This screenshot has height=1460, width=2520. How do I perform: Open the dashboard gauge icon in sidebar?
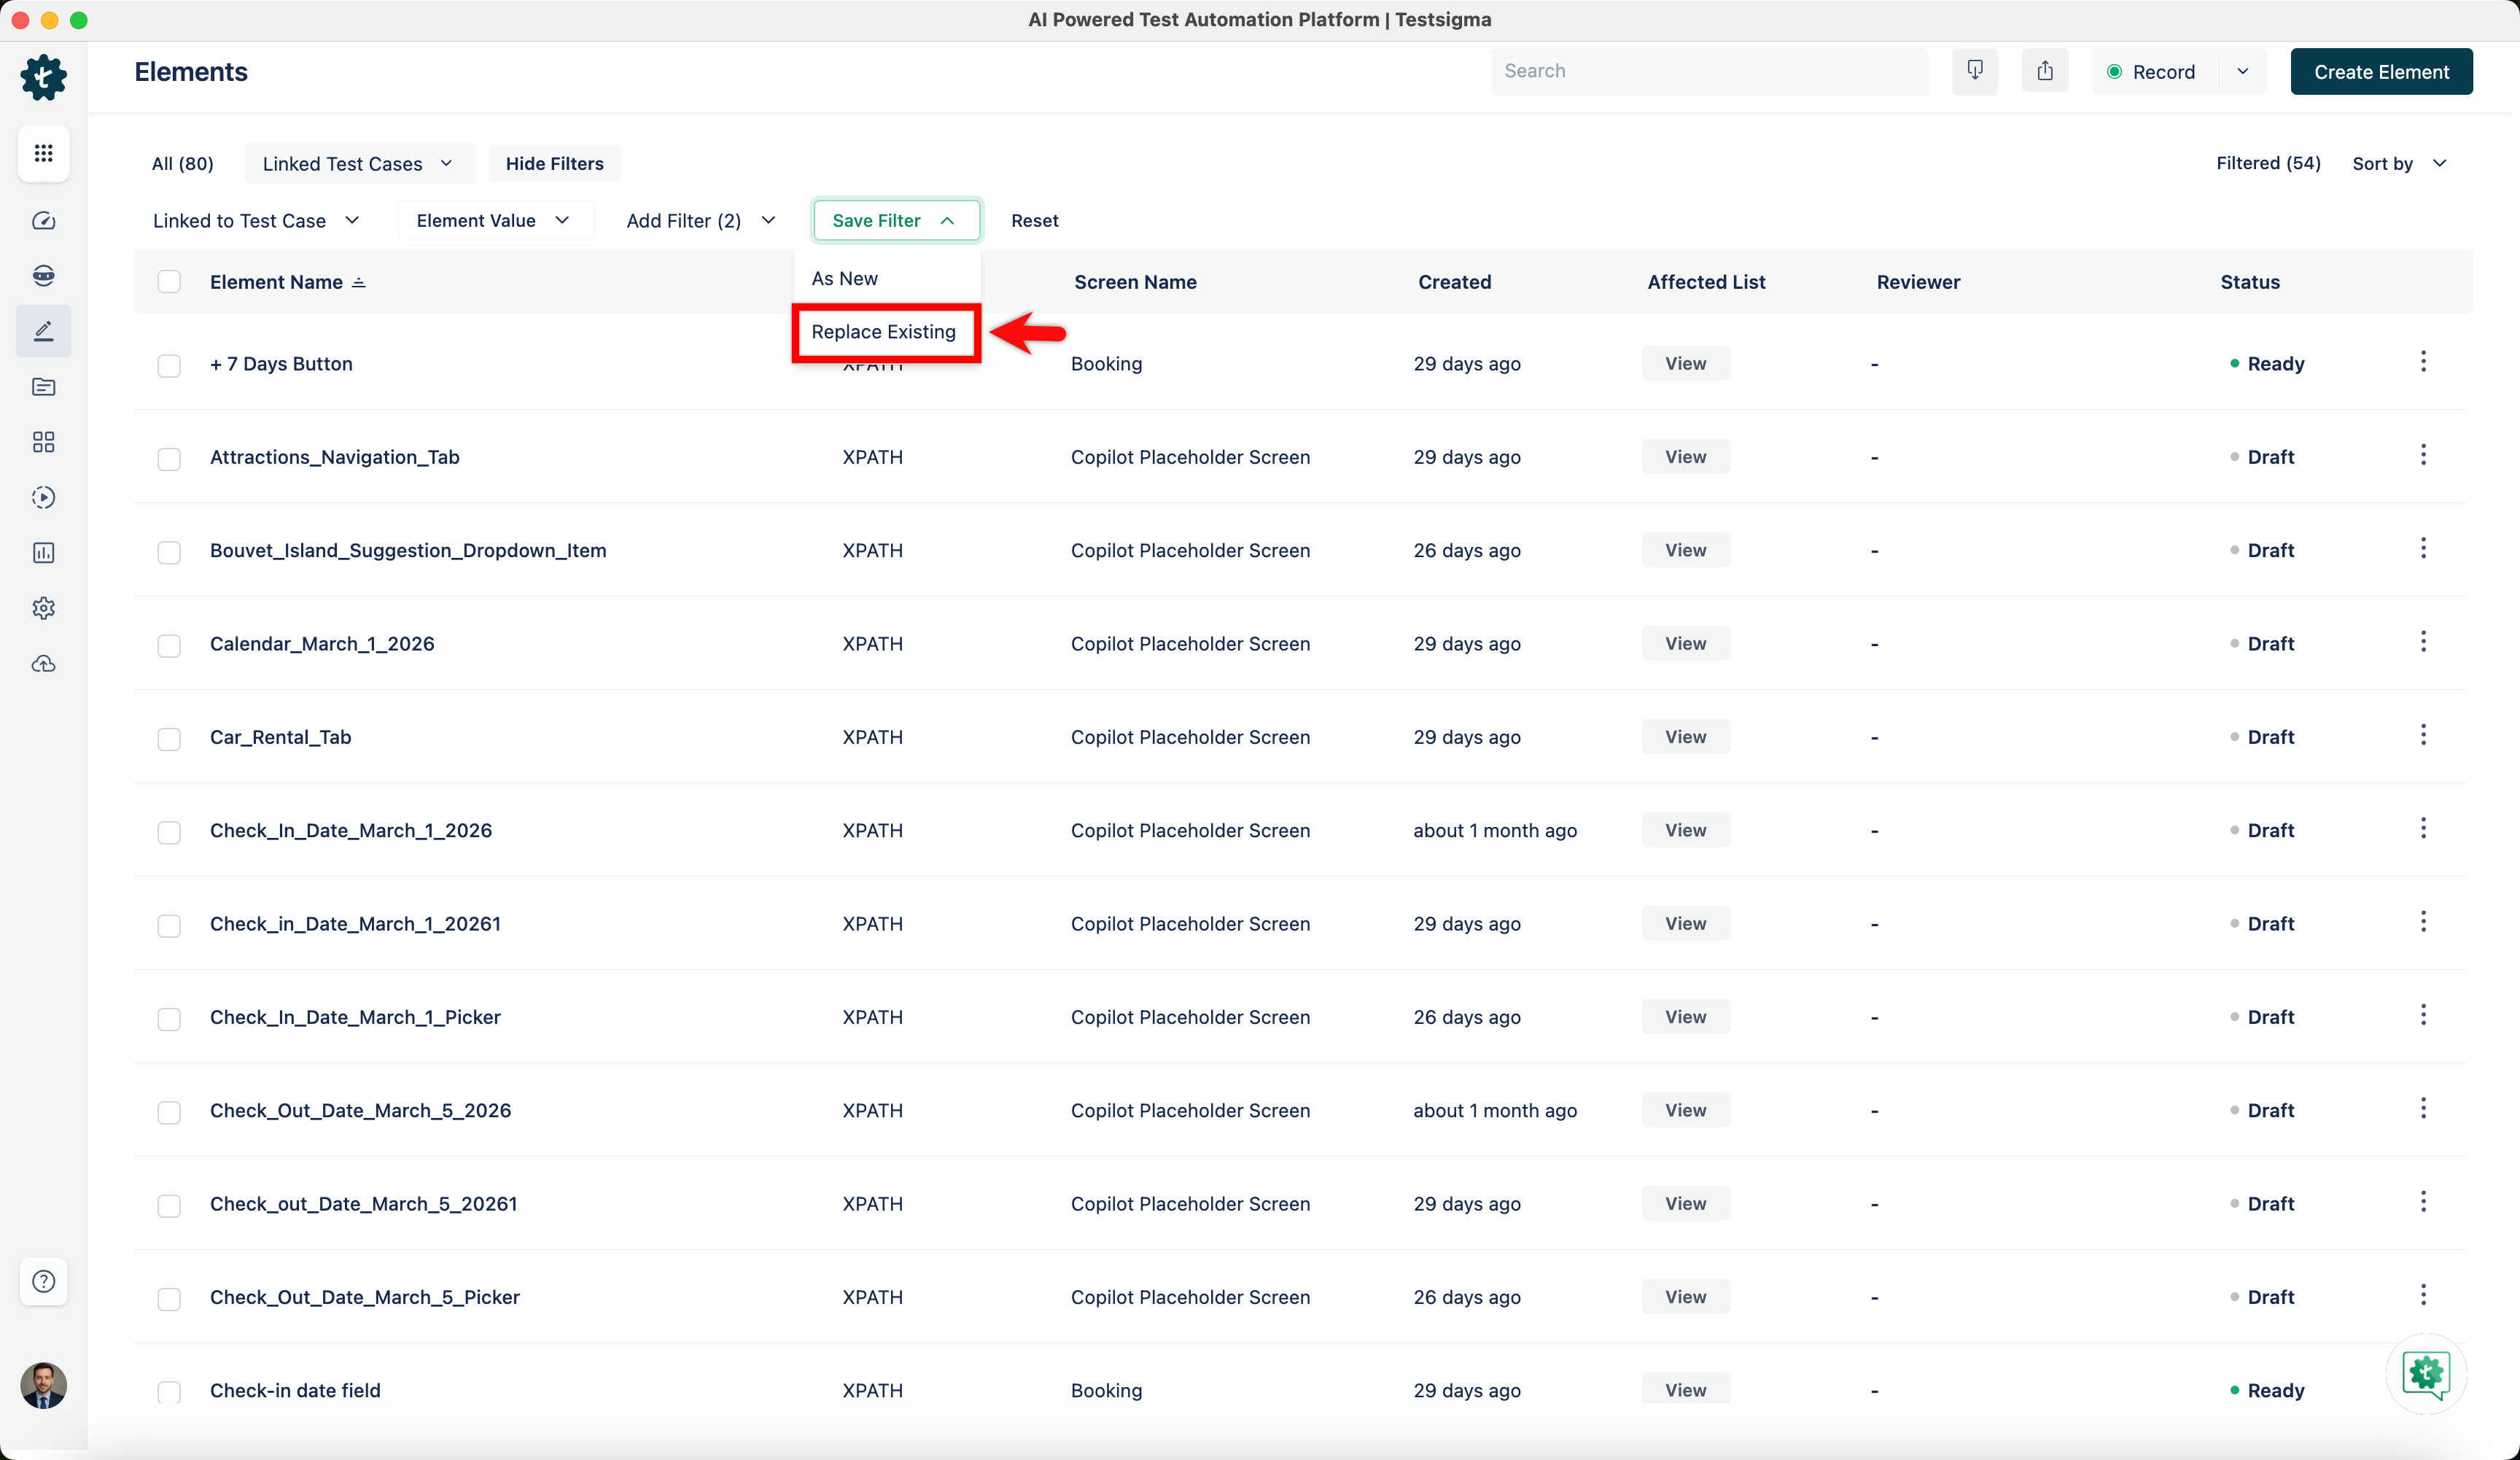coord(43,221)
